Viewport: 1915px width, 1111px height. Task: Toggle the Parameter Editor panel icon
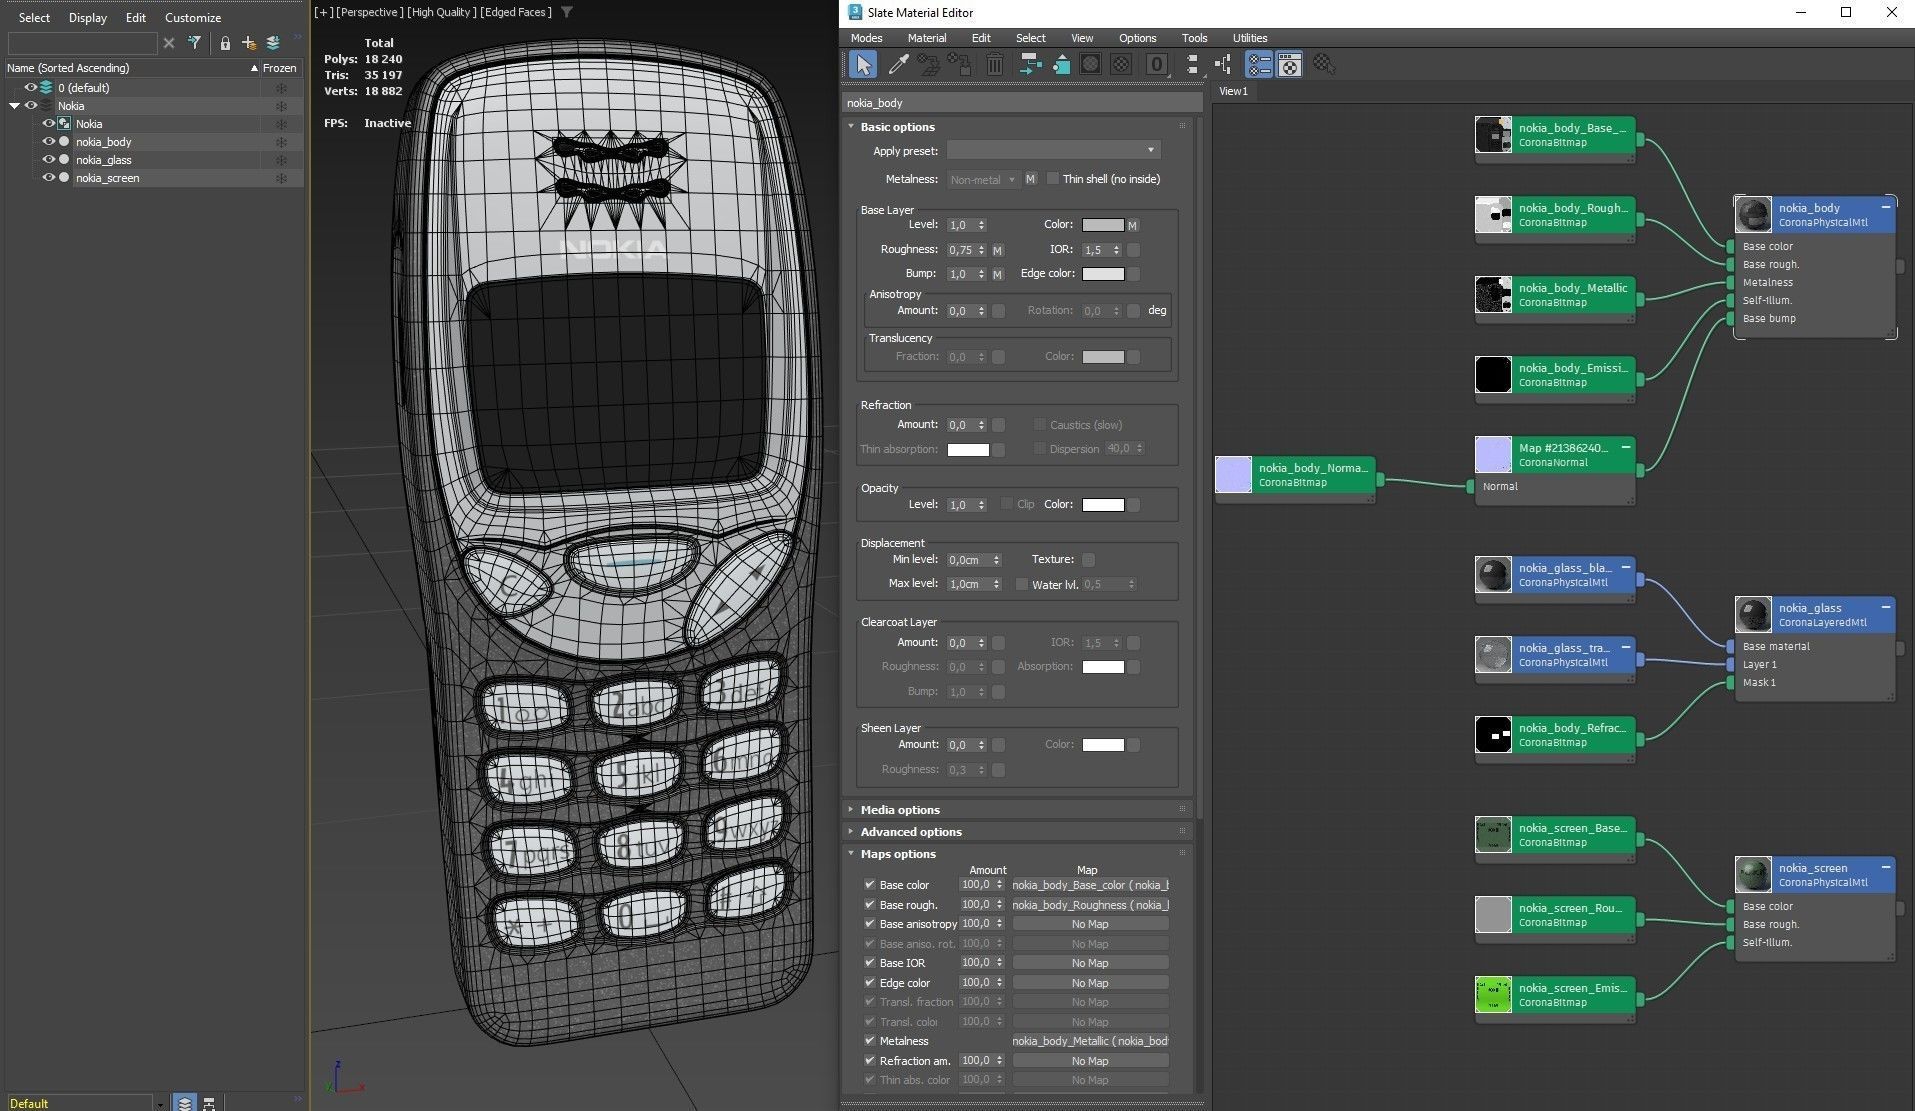pos(1290,65)
